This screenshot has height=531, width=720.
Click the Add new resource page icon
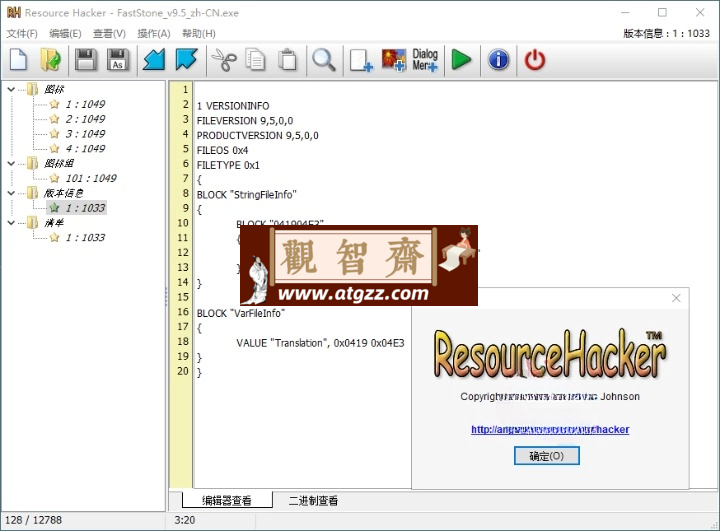[361, 60]
